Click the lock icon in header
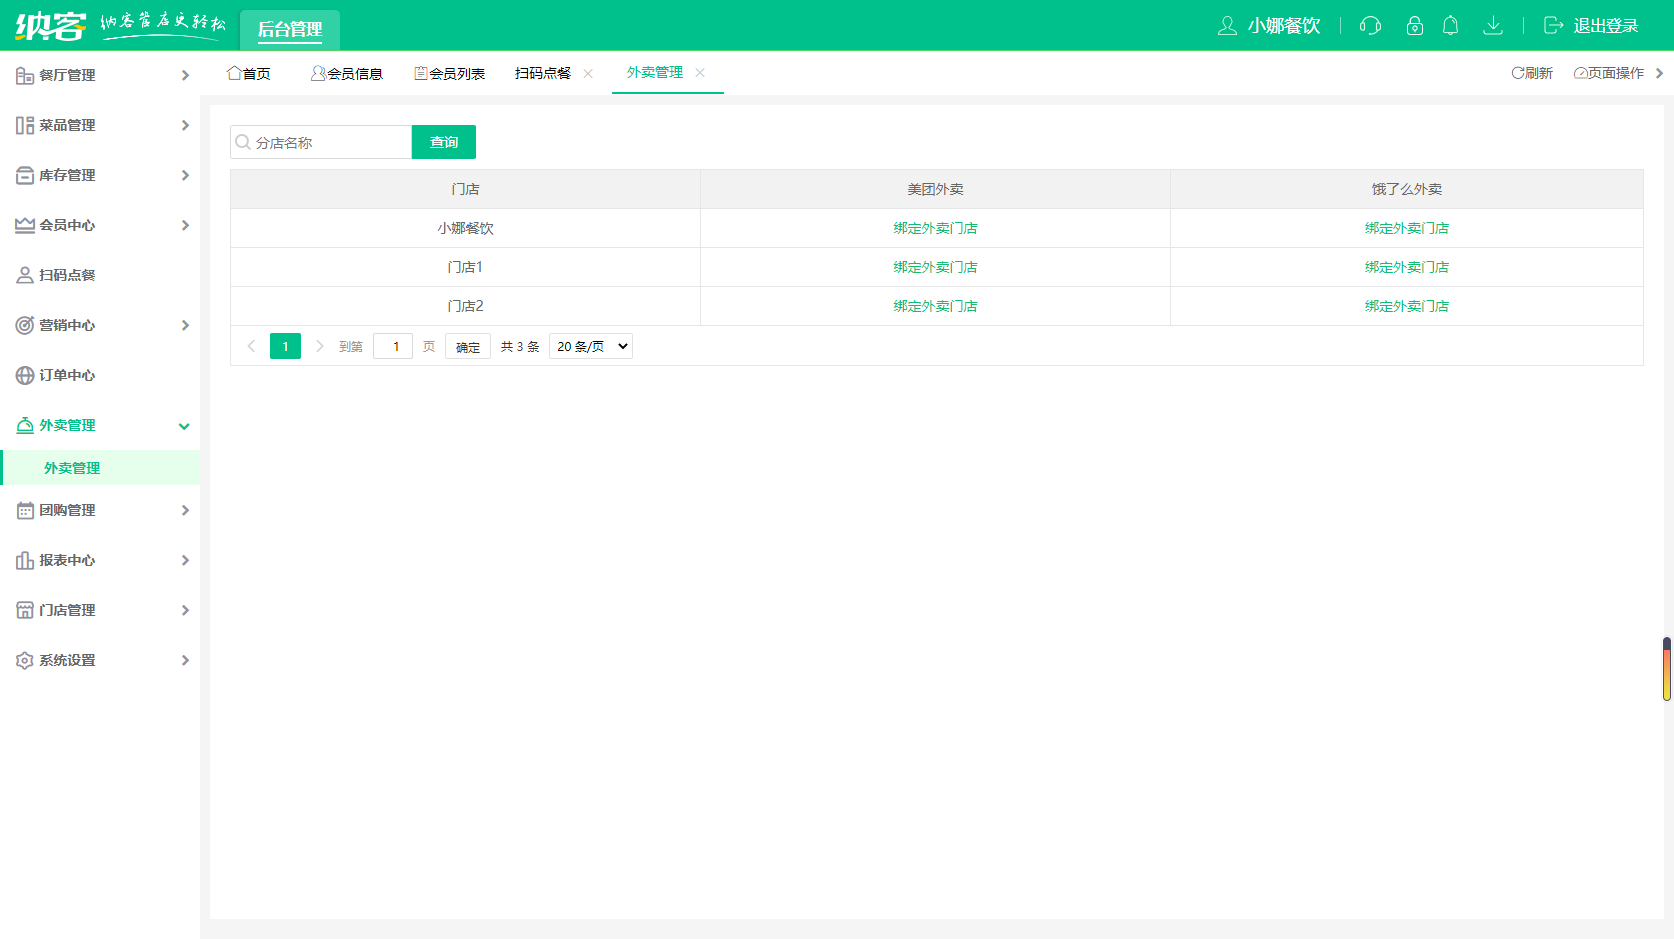 click(1414, 26)
